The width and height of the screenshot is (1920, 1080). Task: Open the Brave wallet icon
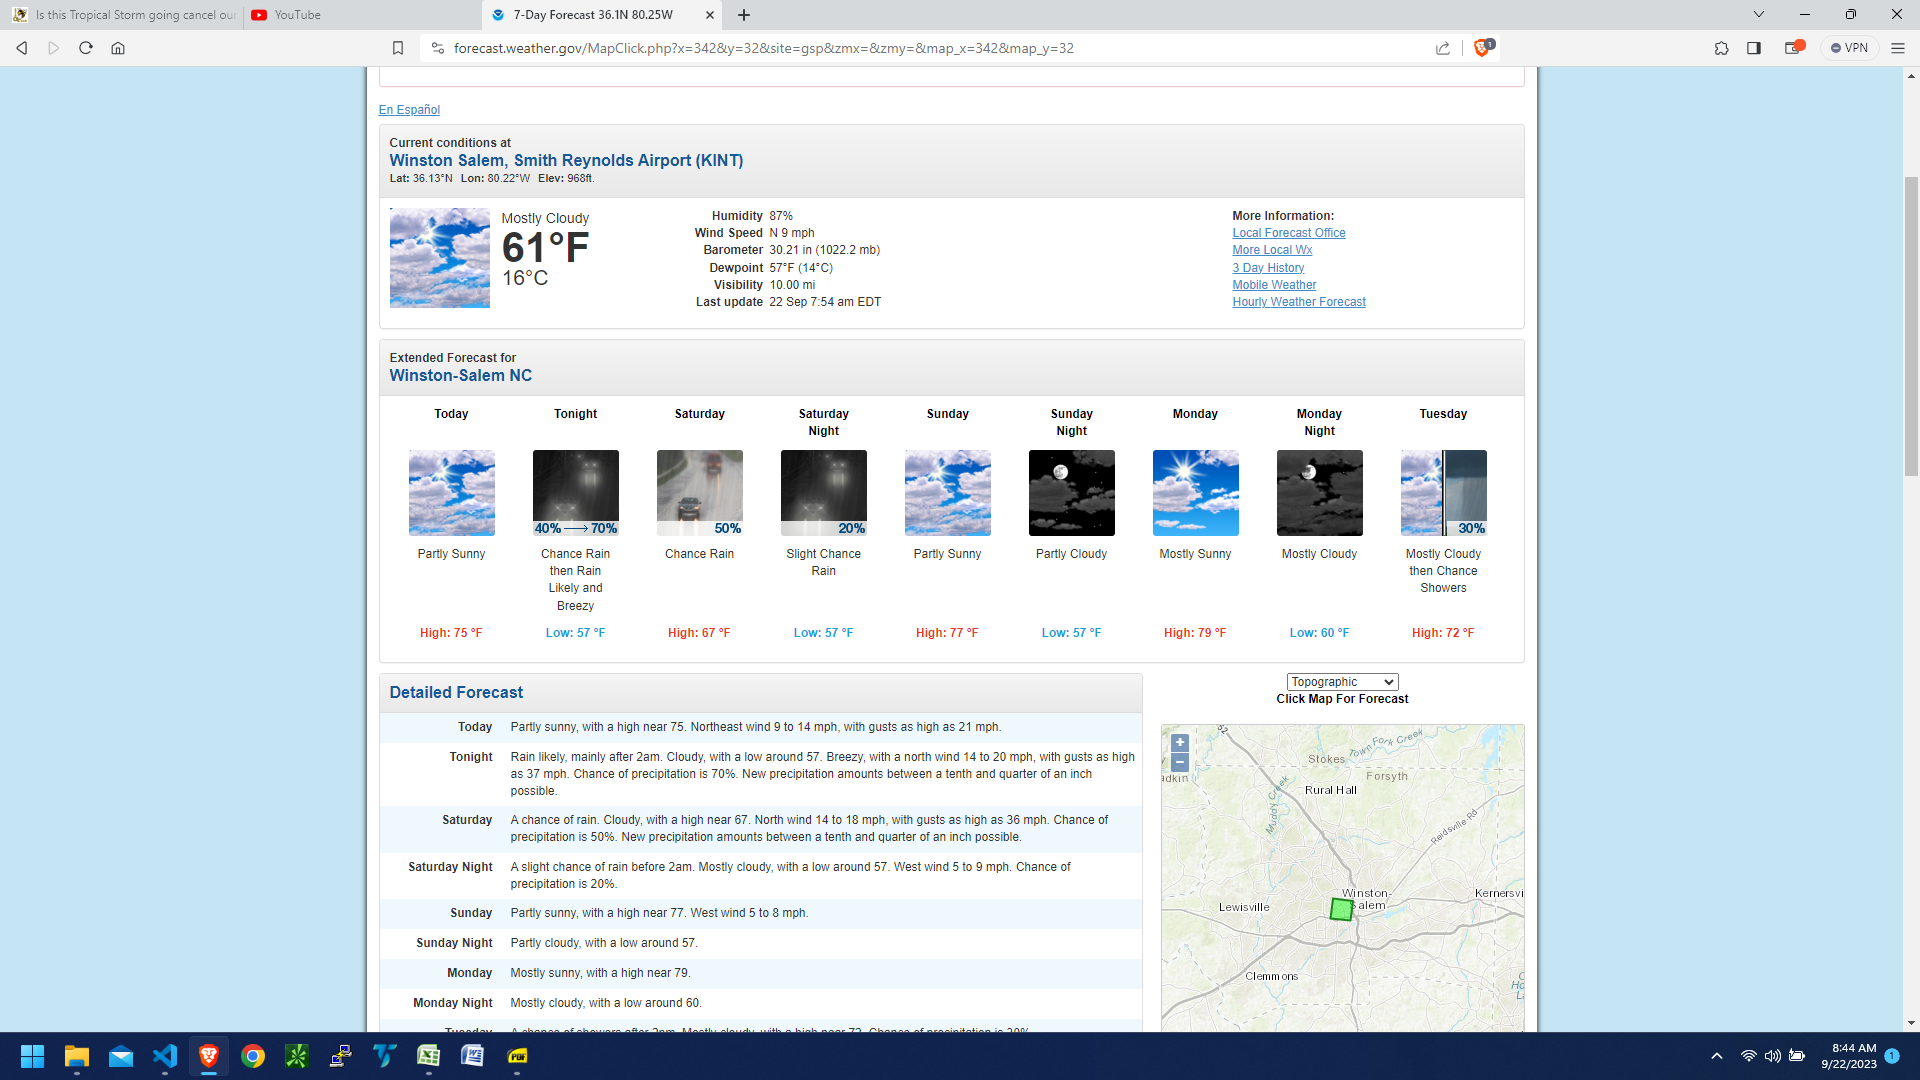click(x=1794, y=48)
